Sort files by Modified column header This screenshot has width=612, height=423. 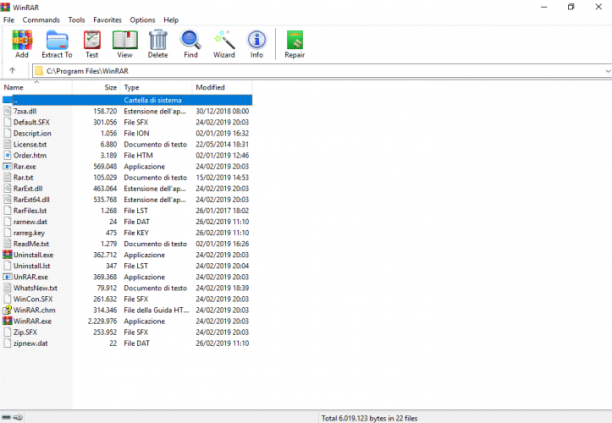pos(222,87)
